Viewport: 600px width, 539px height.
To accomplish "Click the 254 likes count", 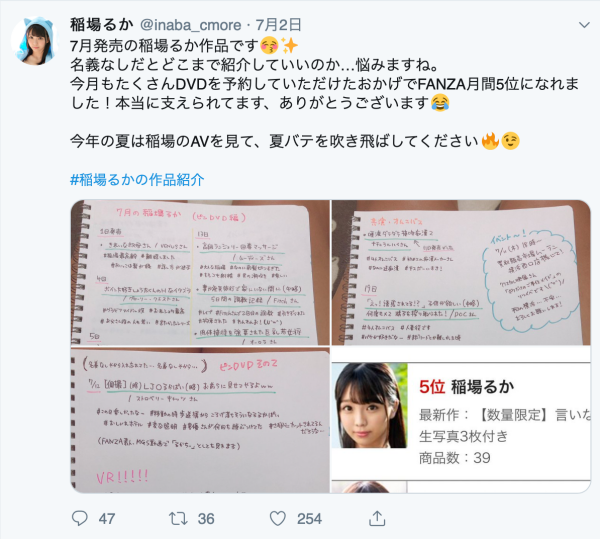I will 309,519.
